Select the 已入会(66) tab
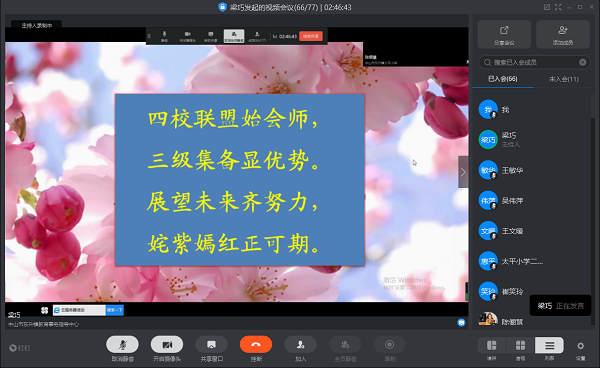Screen dimensions: 600x368 coord(503,79)
